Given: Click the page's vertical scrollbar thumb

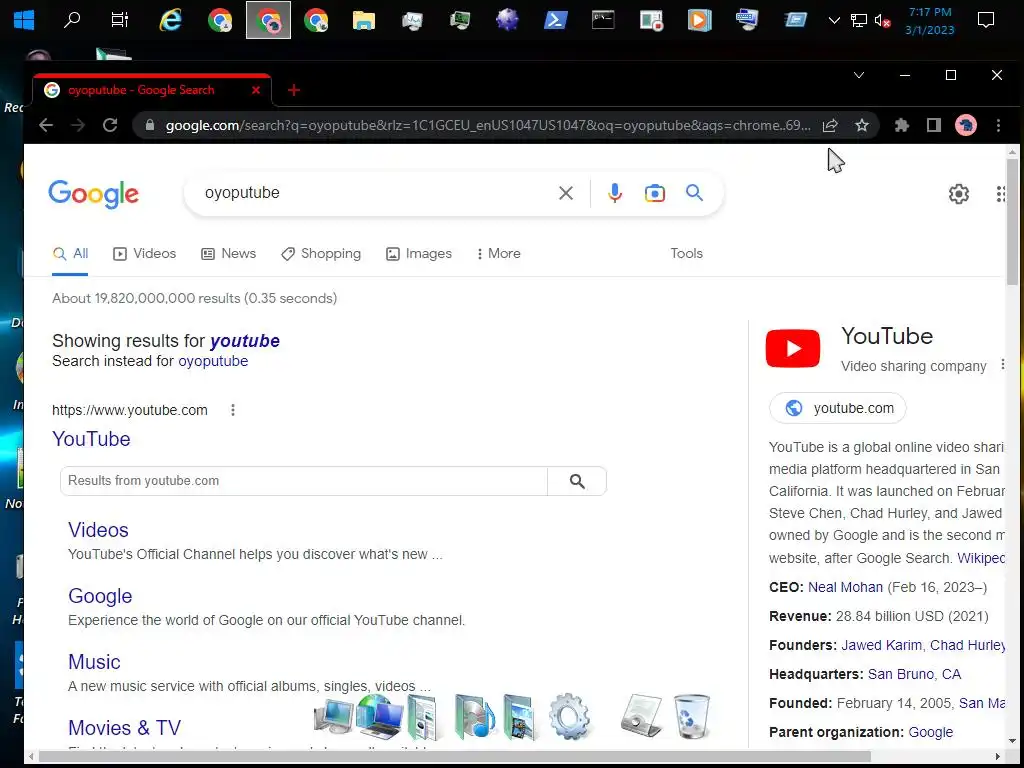Looking at the screenshot, I should 1012,221.
